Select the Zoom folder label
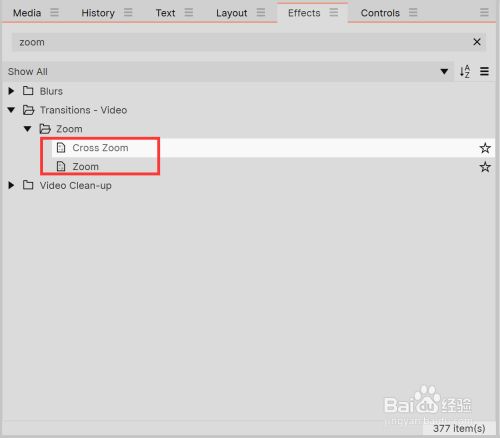 click(69, 129)
